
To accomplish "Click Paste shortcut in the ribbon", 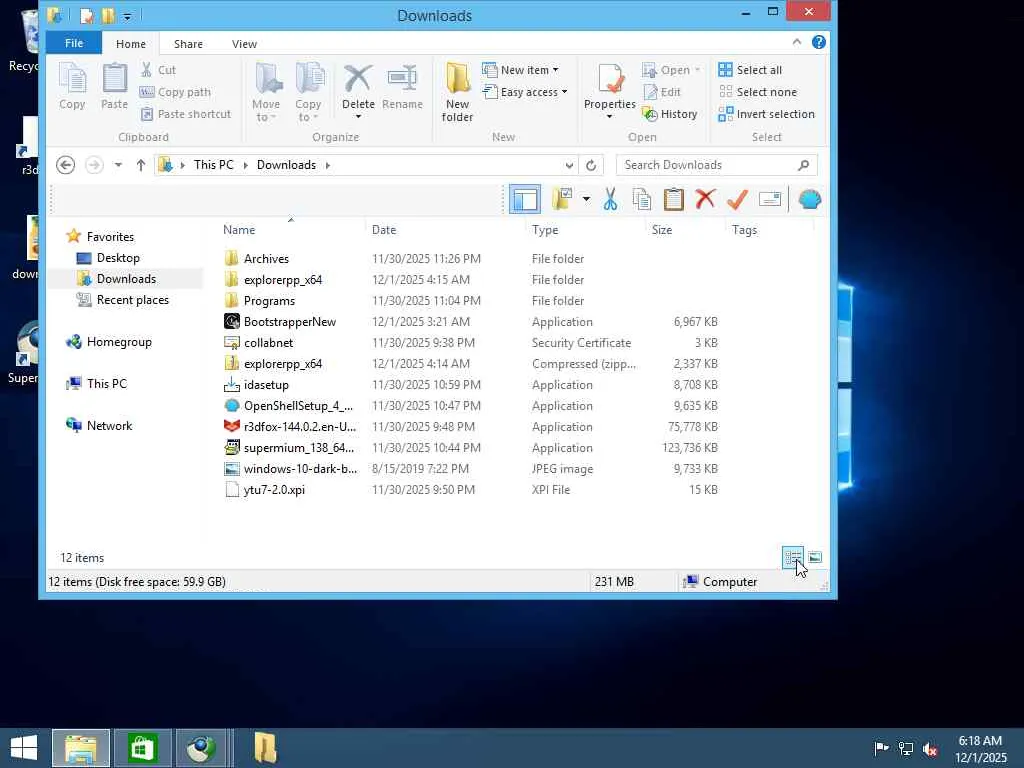I will click(186, 114).
